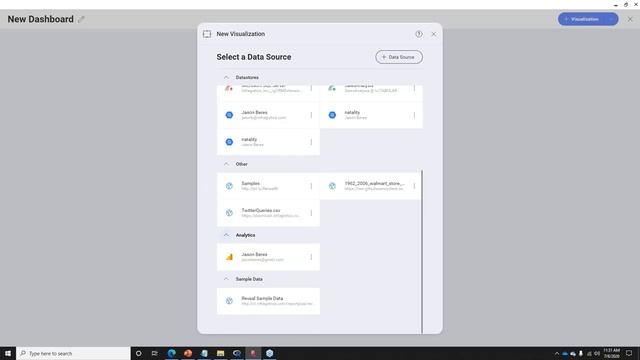
Task: Open Task View on the taskbar
Action: click(155, 353)
